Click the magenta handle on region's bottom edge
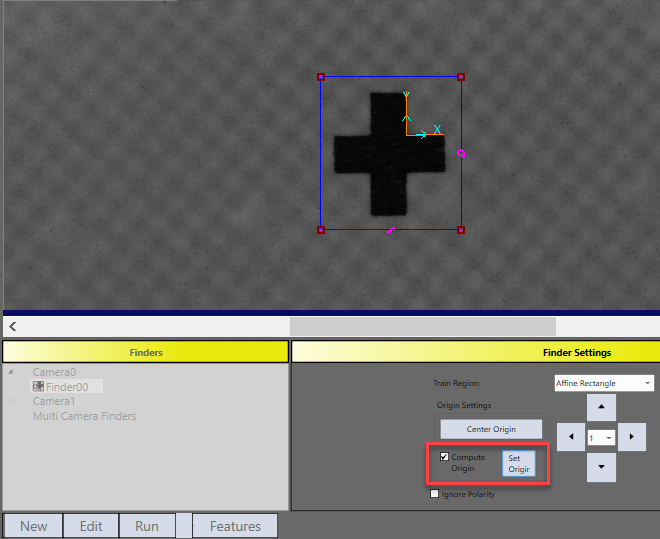 coord(391,230)
